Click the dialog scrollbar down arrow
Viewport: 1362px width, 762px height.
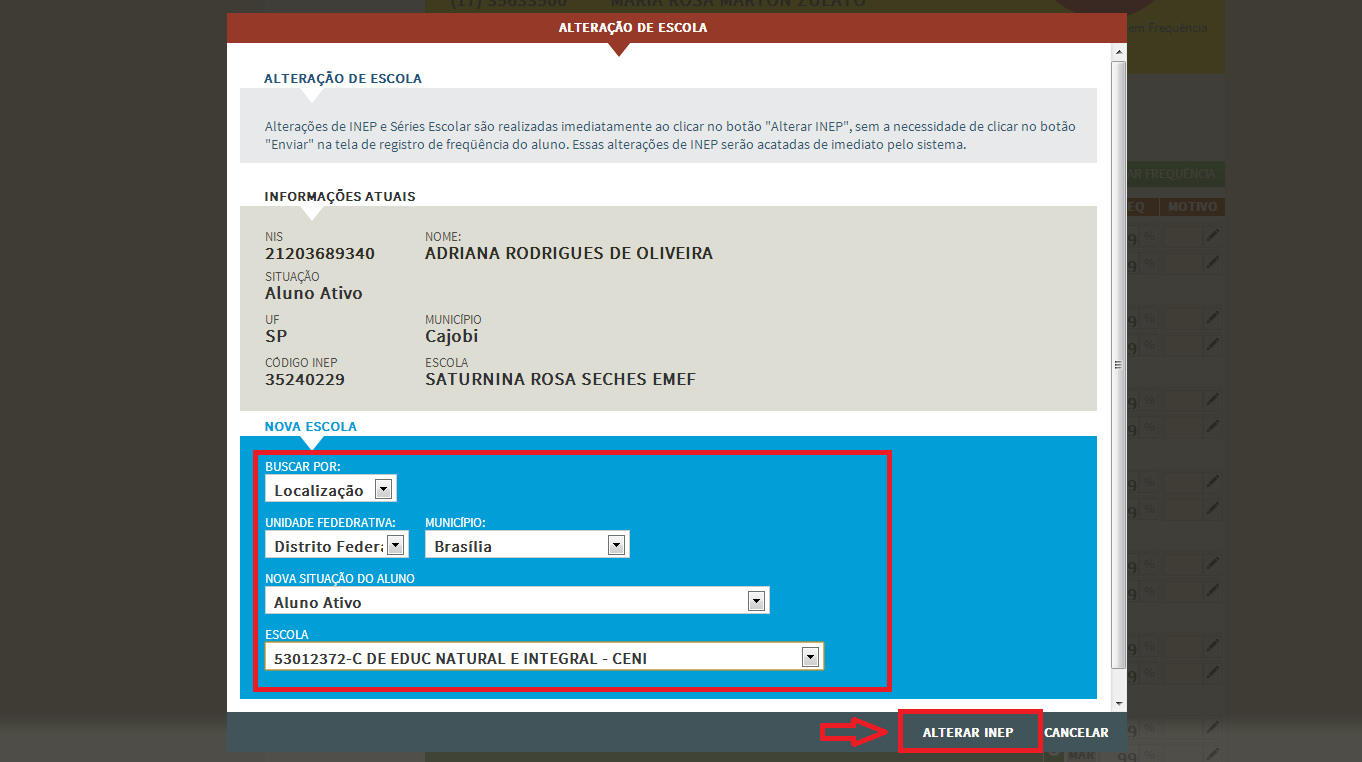pyautogui.click(x=1119, y=703)
